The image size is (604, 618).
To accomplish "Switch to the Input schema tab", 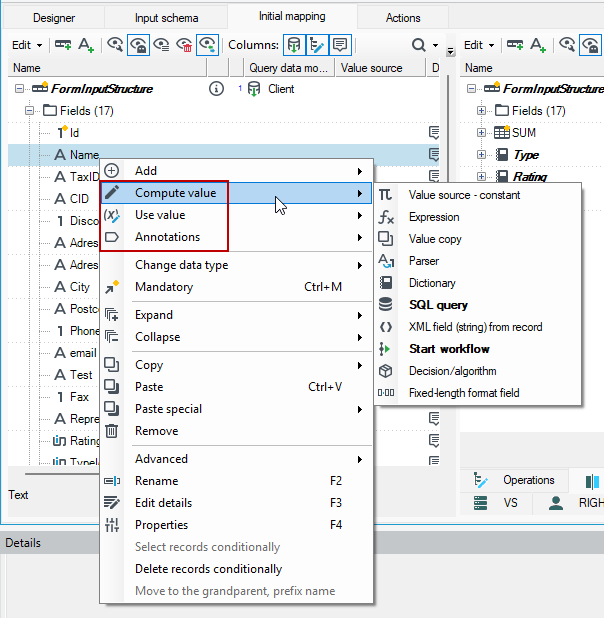I will pyautogui.click(x=166, y=18).
